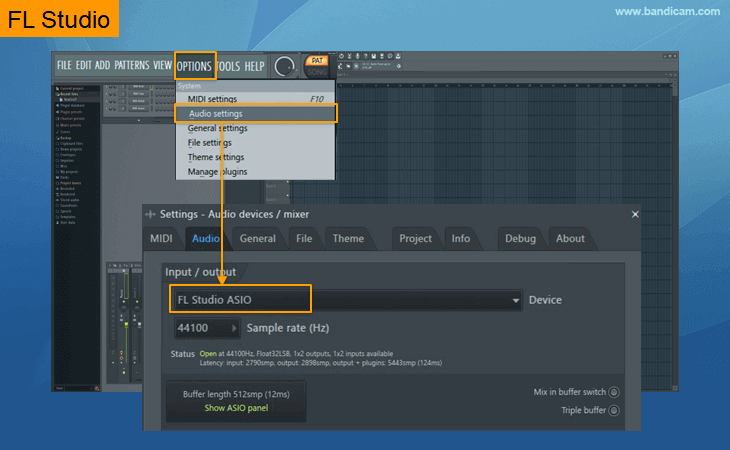
Task: Switch to the General tab in Settings
Action: point(257,238)
